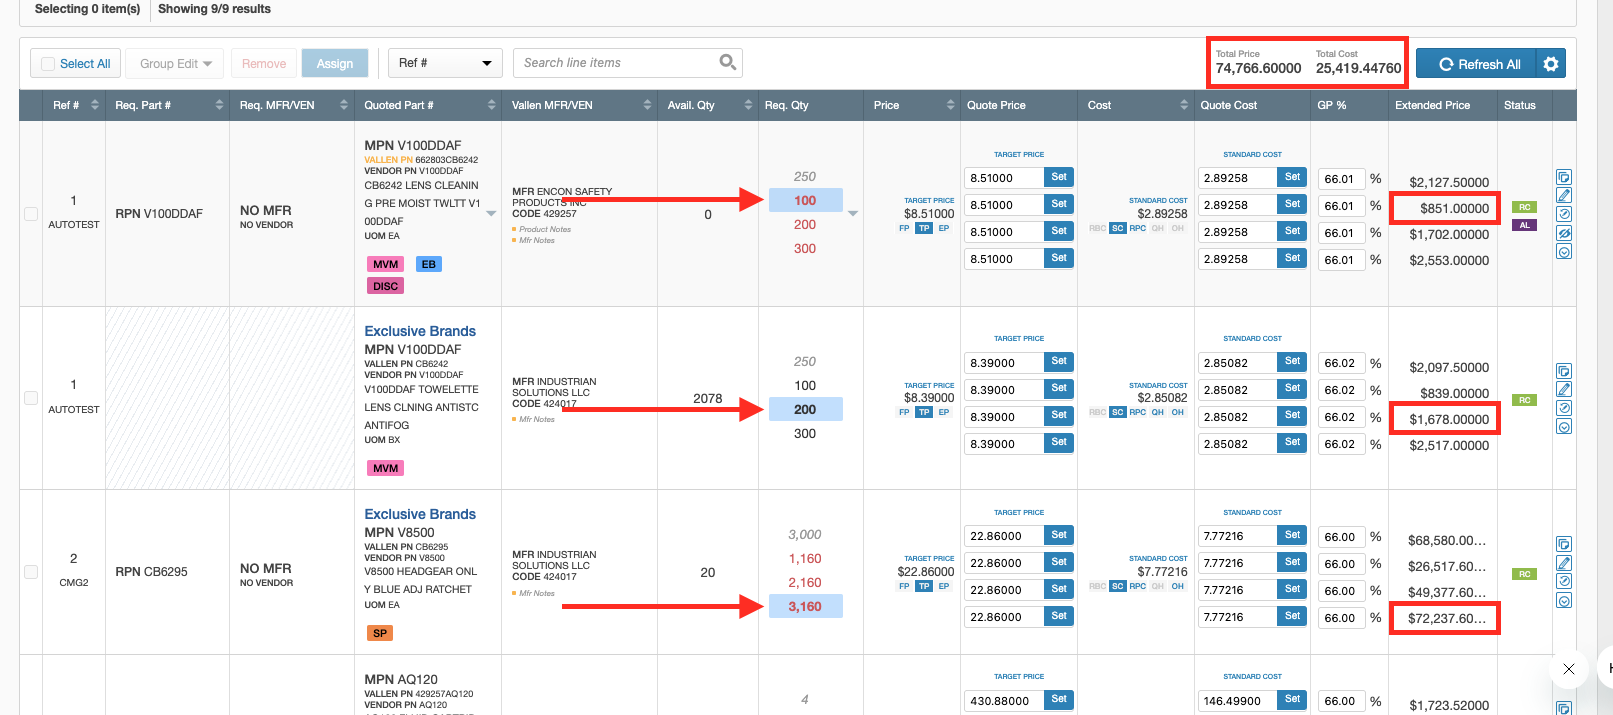Click the hide eye-slash icon on first row

point(1564,233)
